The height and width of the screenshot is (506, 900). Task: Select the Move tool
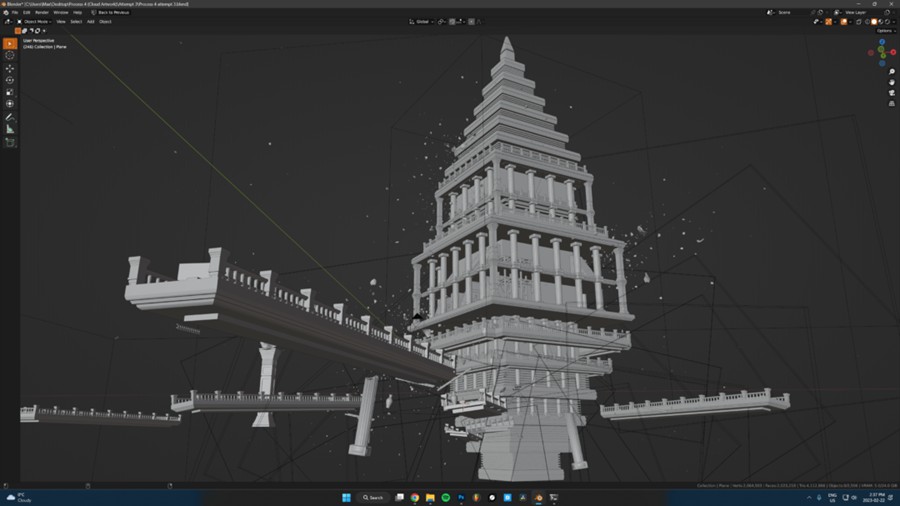pos(10,68)
